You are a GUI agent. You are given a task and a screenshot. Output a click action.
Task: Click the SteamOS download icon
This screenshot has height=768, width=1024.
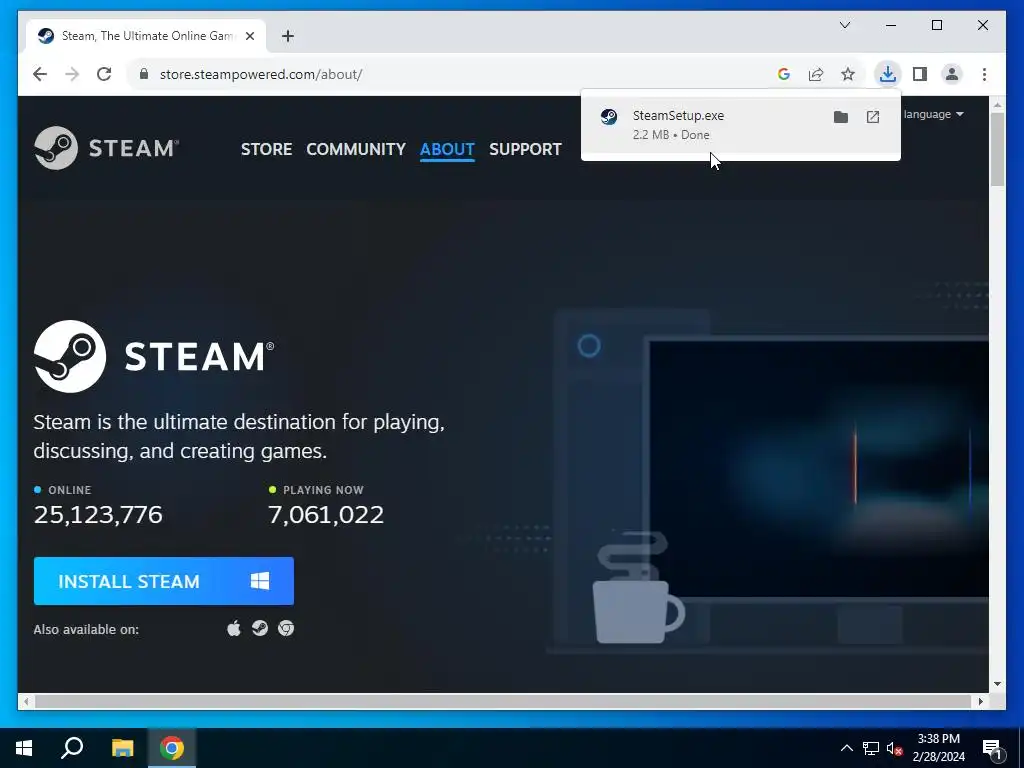pyautogui.click(x=260, y=628)
